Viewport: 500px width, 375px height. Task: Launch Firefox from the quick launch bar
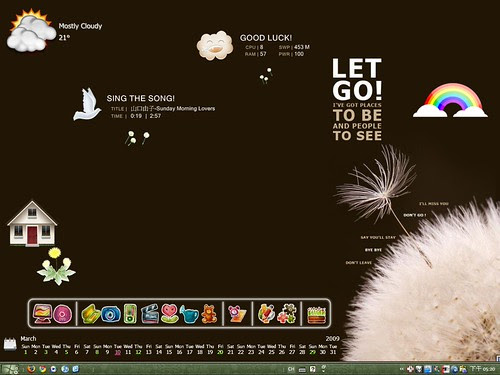point(31,369)
